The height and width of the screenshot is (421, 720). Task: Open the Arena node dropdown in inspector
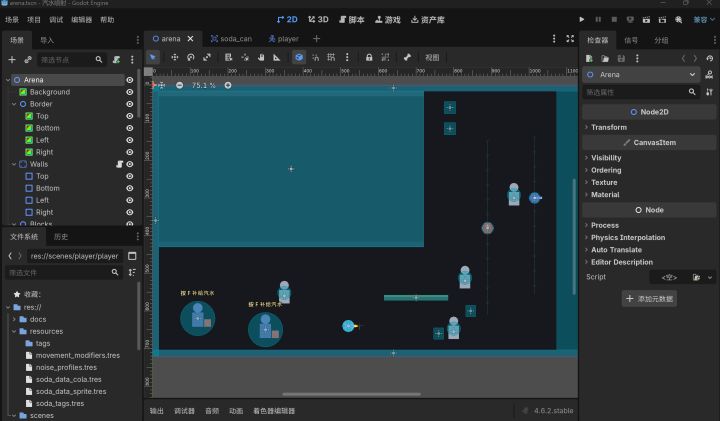point(692,74)
